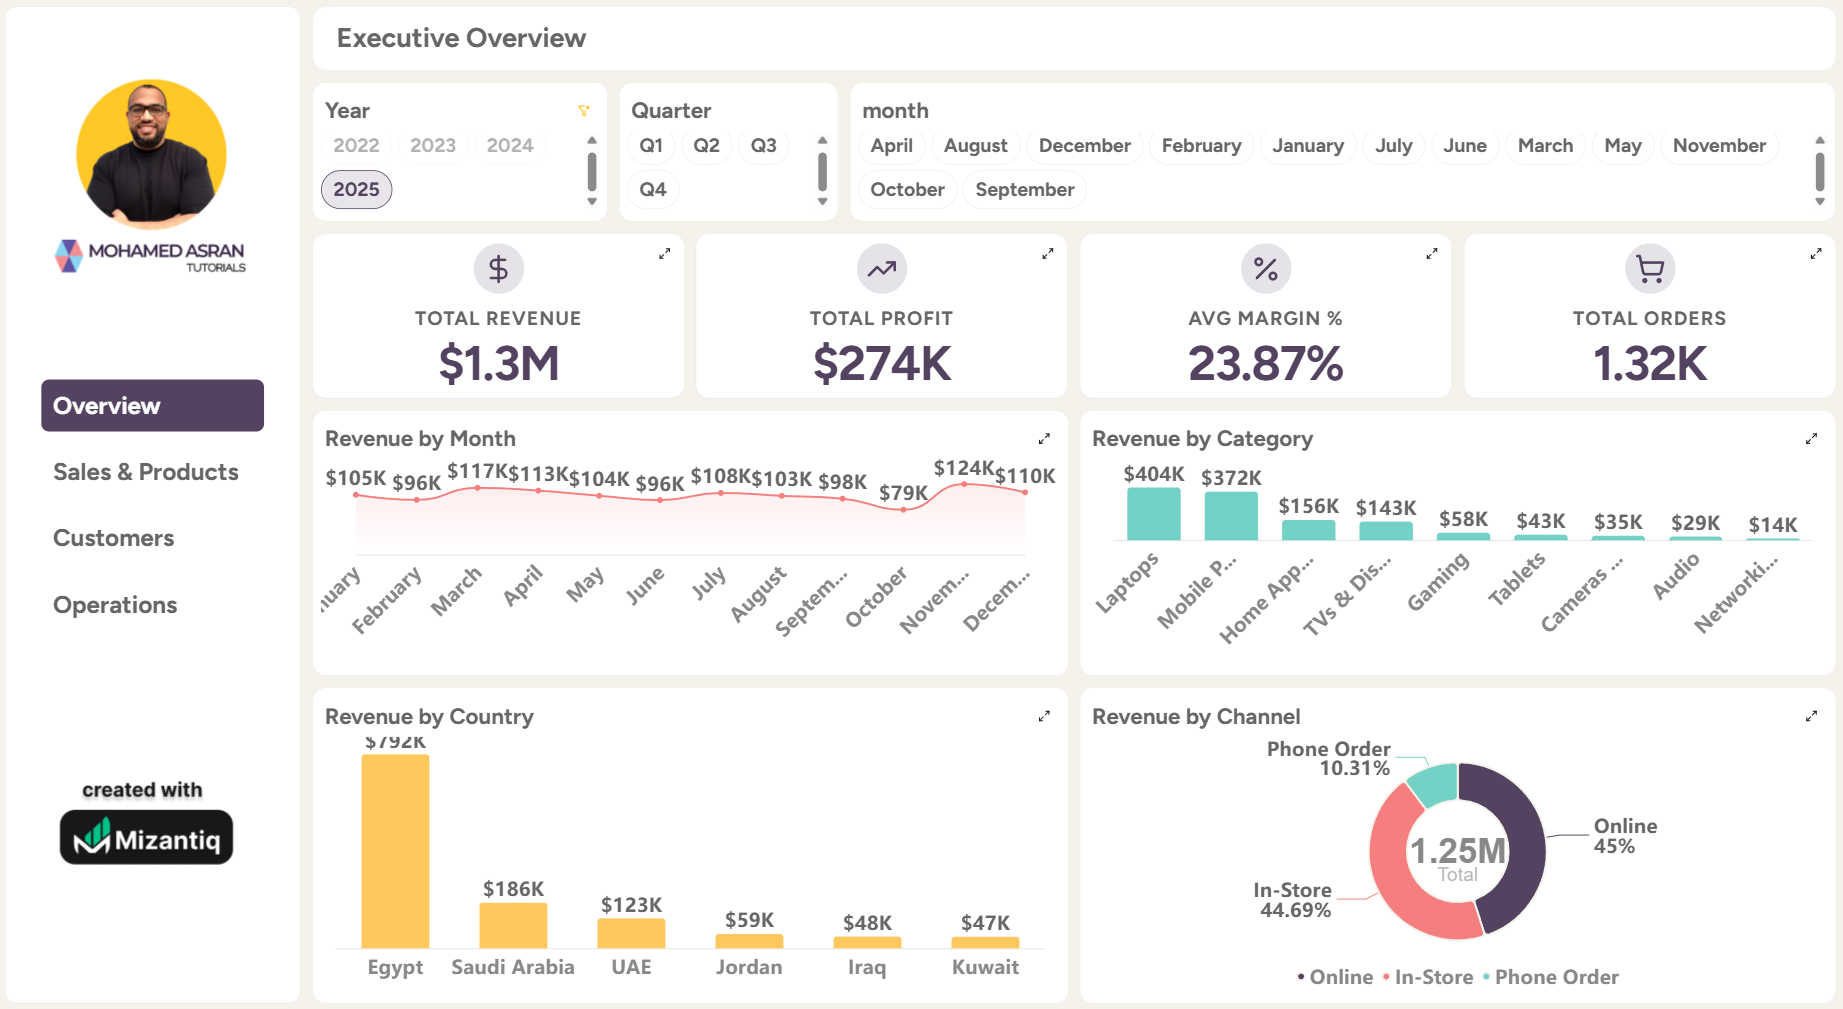Click month list scroll down arrow

coord(1820,202)
